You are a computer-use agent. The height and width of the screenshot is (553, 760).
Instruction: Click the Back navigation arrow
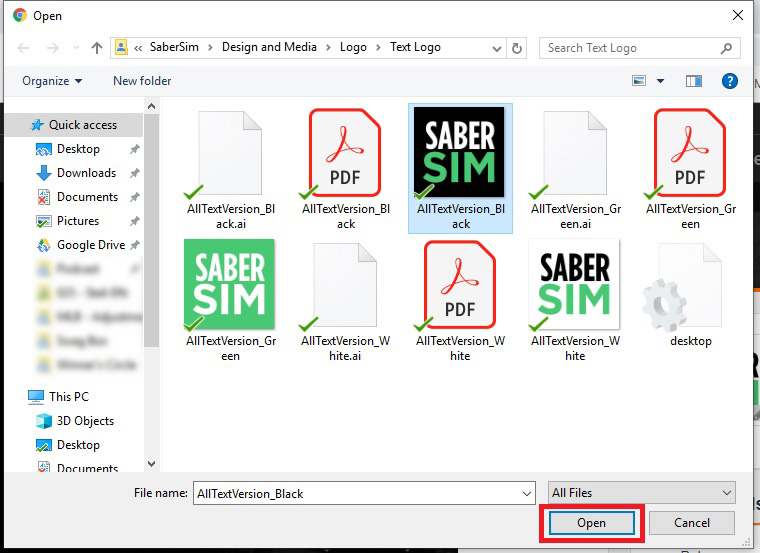click(x=23, y=47)
